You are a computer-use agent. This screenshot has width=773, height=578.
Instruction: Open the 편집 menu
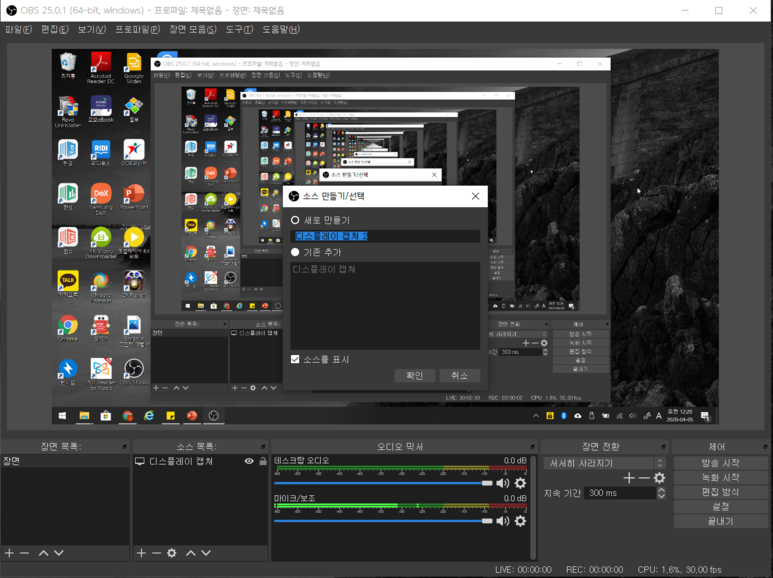54,30
